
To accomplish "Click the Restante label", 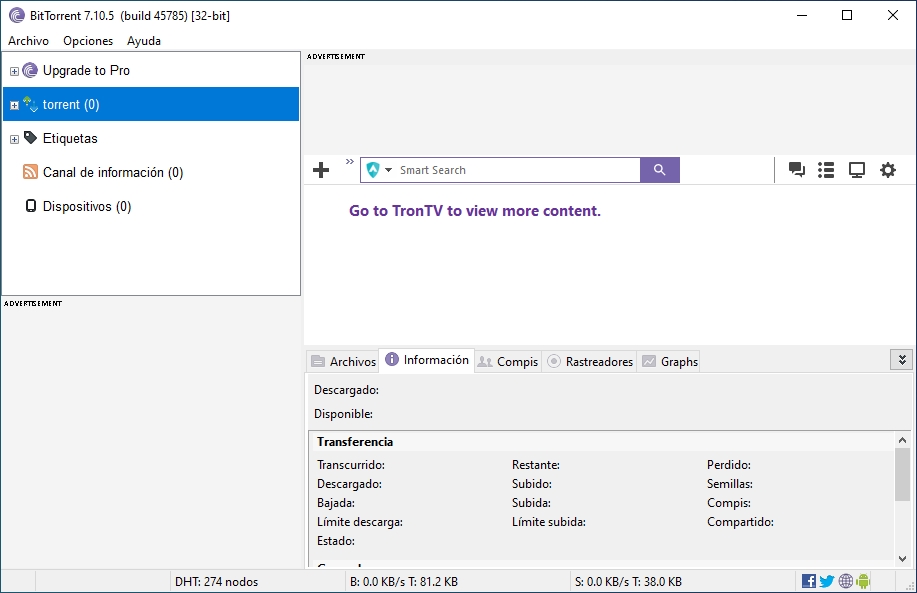I will tap(536, 465).
